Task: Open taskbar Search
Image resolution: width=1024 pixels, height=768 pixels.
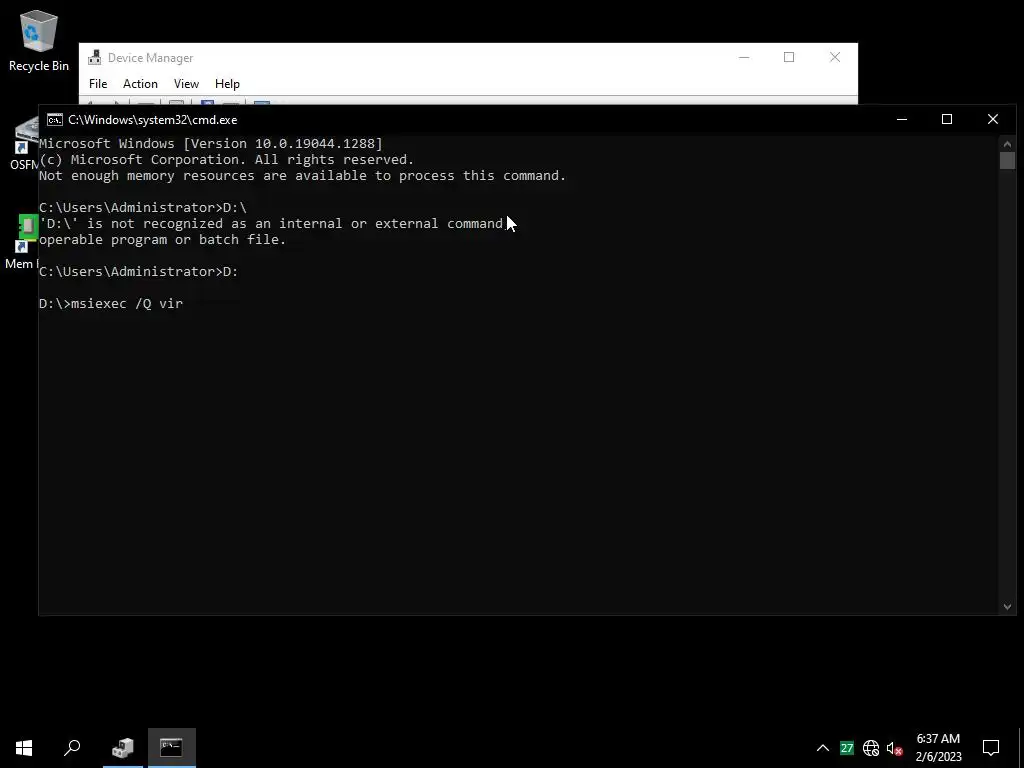Action: [72, 748]
